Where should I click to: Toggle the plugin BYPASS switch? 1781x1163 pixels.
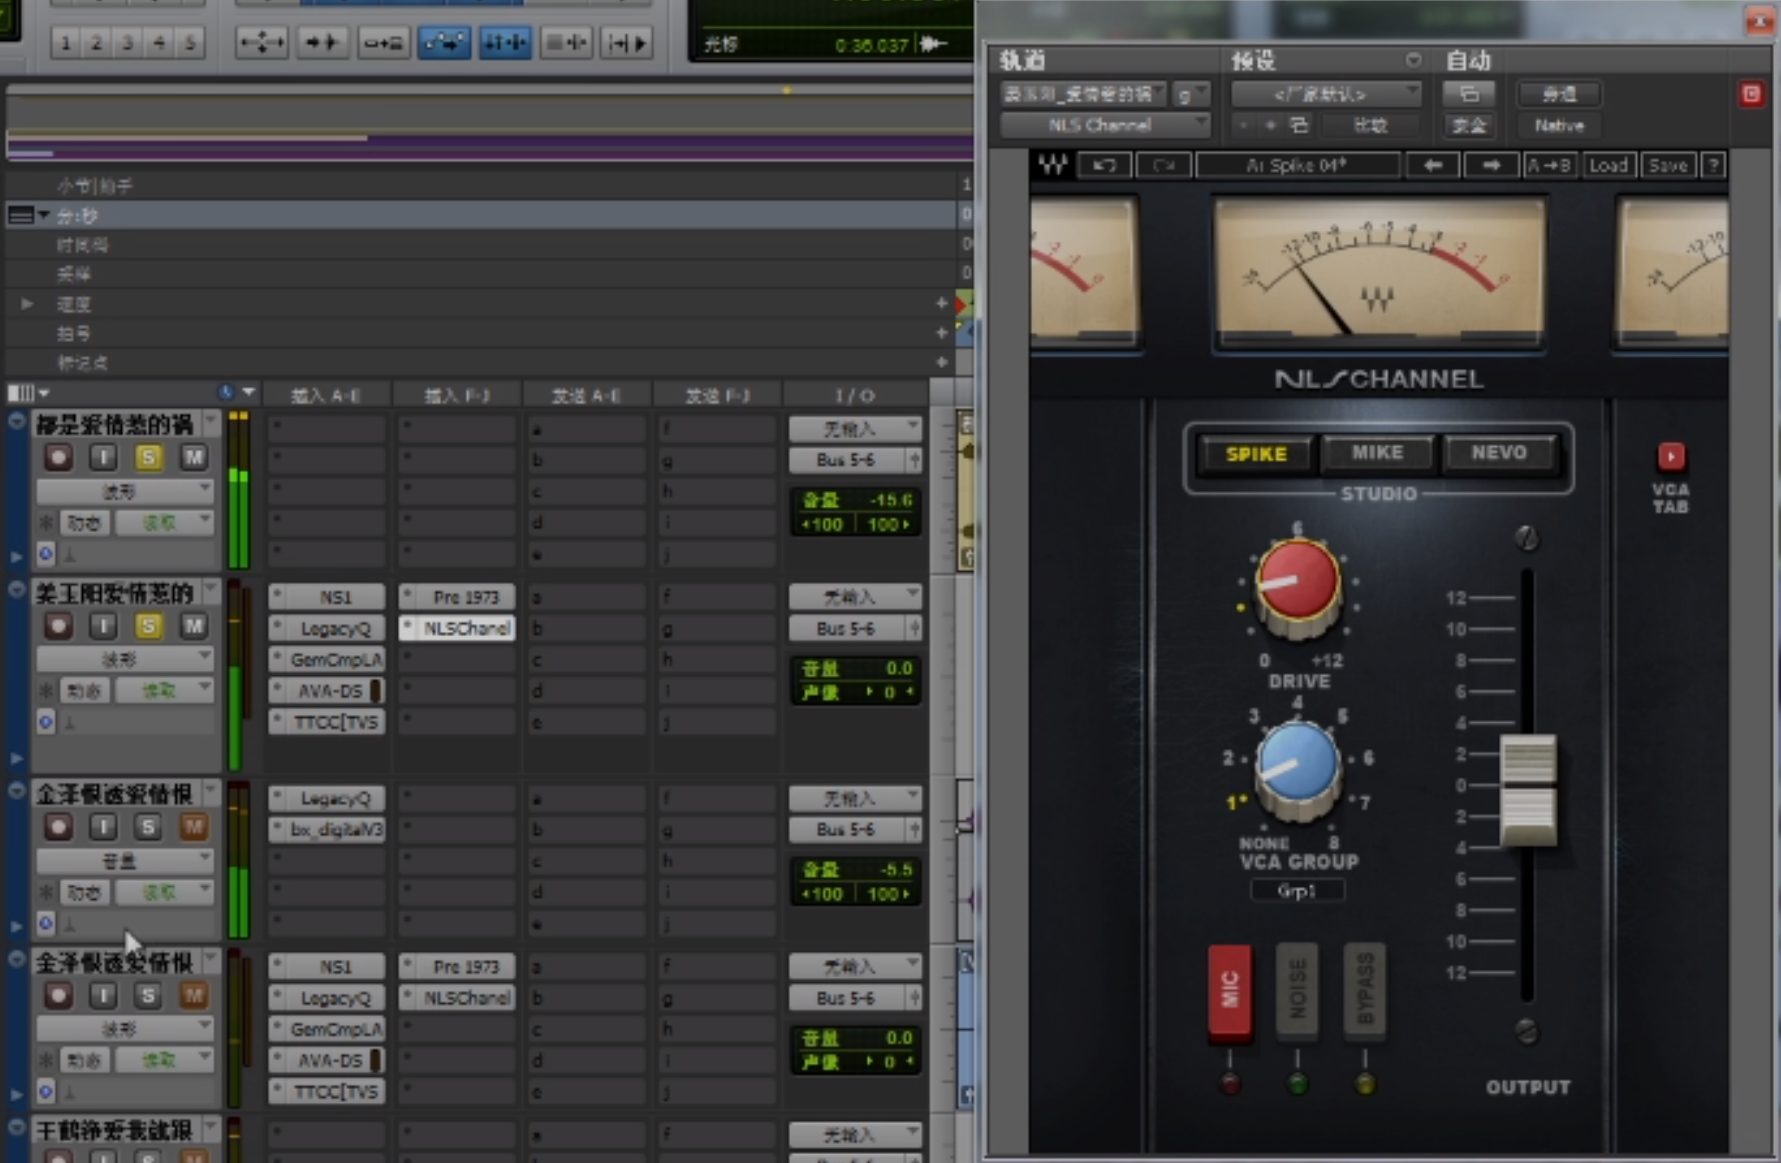(1364, 989)
